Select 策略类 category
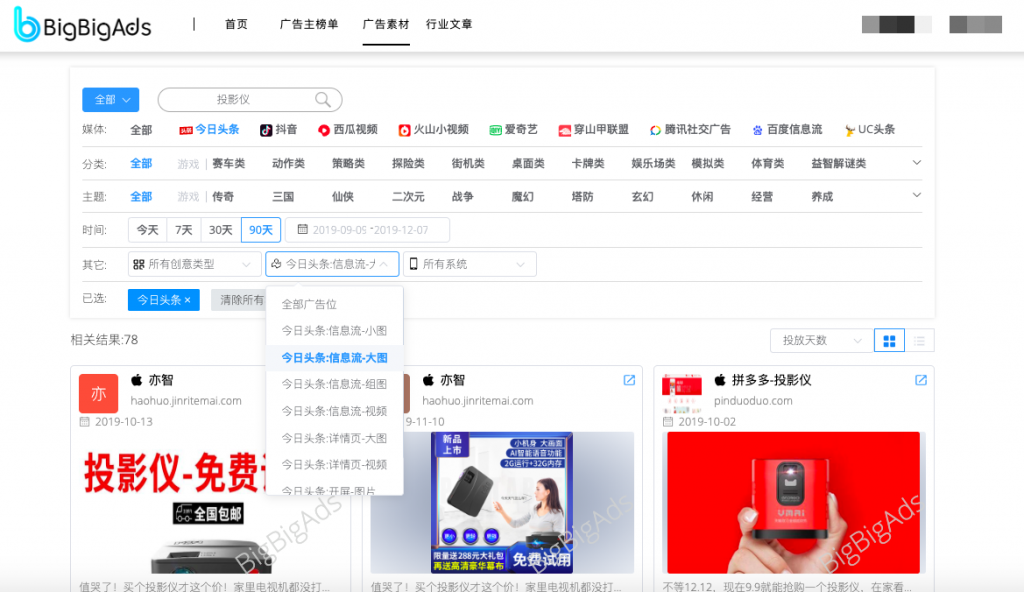Image resolution: width=1024 pixels, height=592 pixels. (348, 163)
